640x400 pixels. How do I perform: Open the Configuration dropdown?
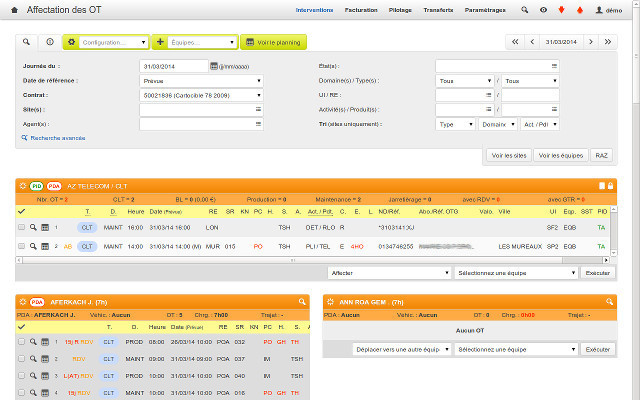(x=113, y=42)
